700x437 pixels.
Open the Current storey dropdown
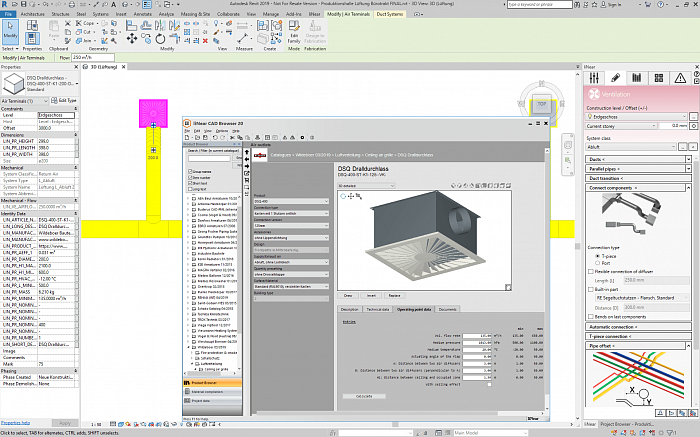point(621,126)
